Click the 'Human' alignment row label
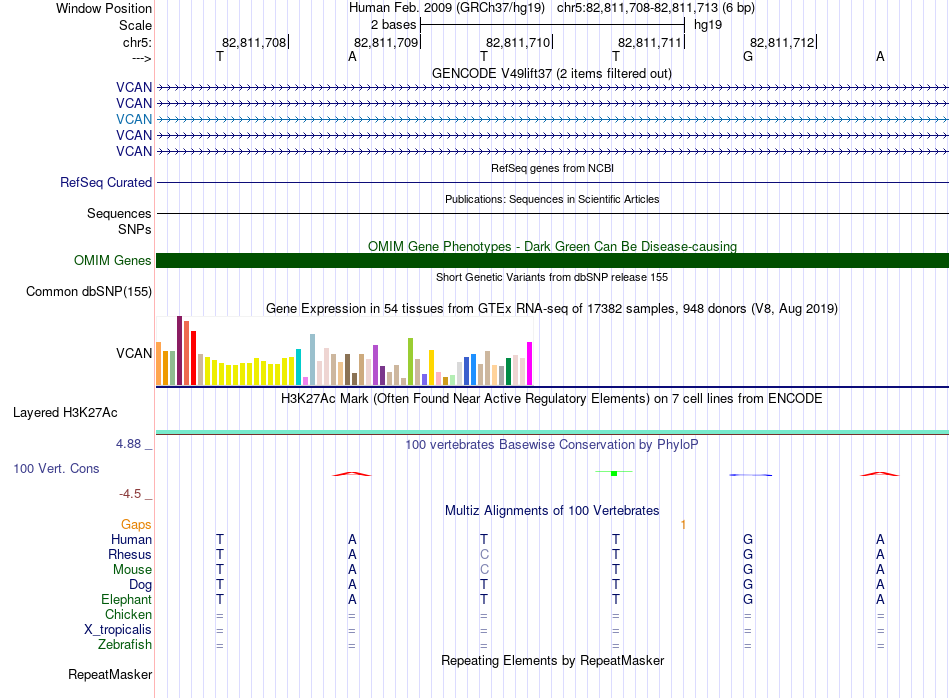The image size is (950, 698). pos(131,539)
